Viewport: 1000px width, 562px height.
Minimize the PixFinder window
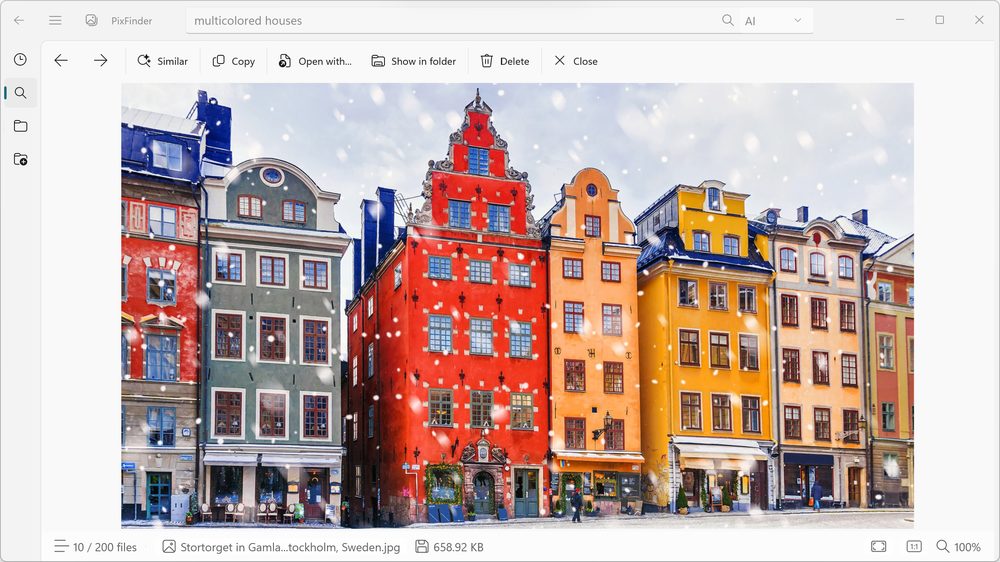pos(900,20)
